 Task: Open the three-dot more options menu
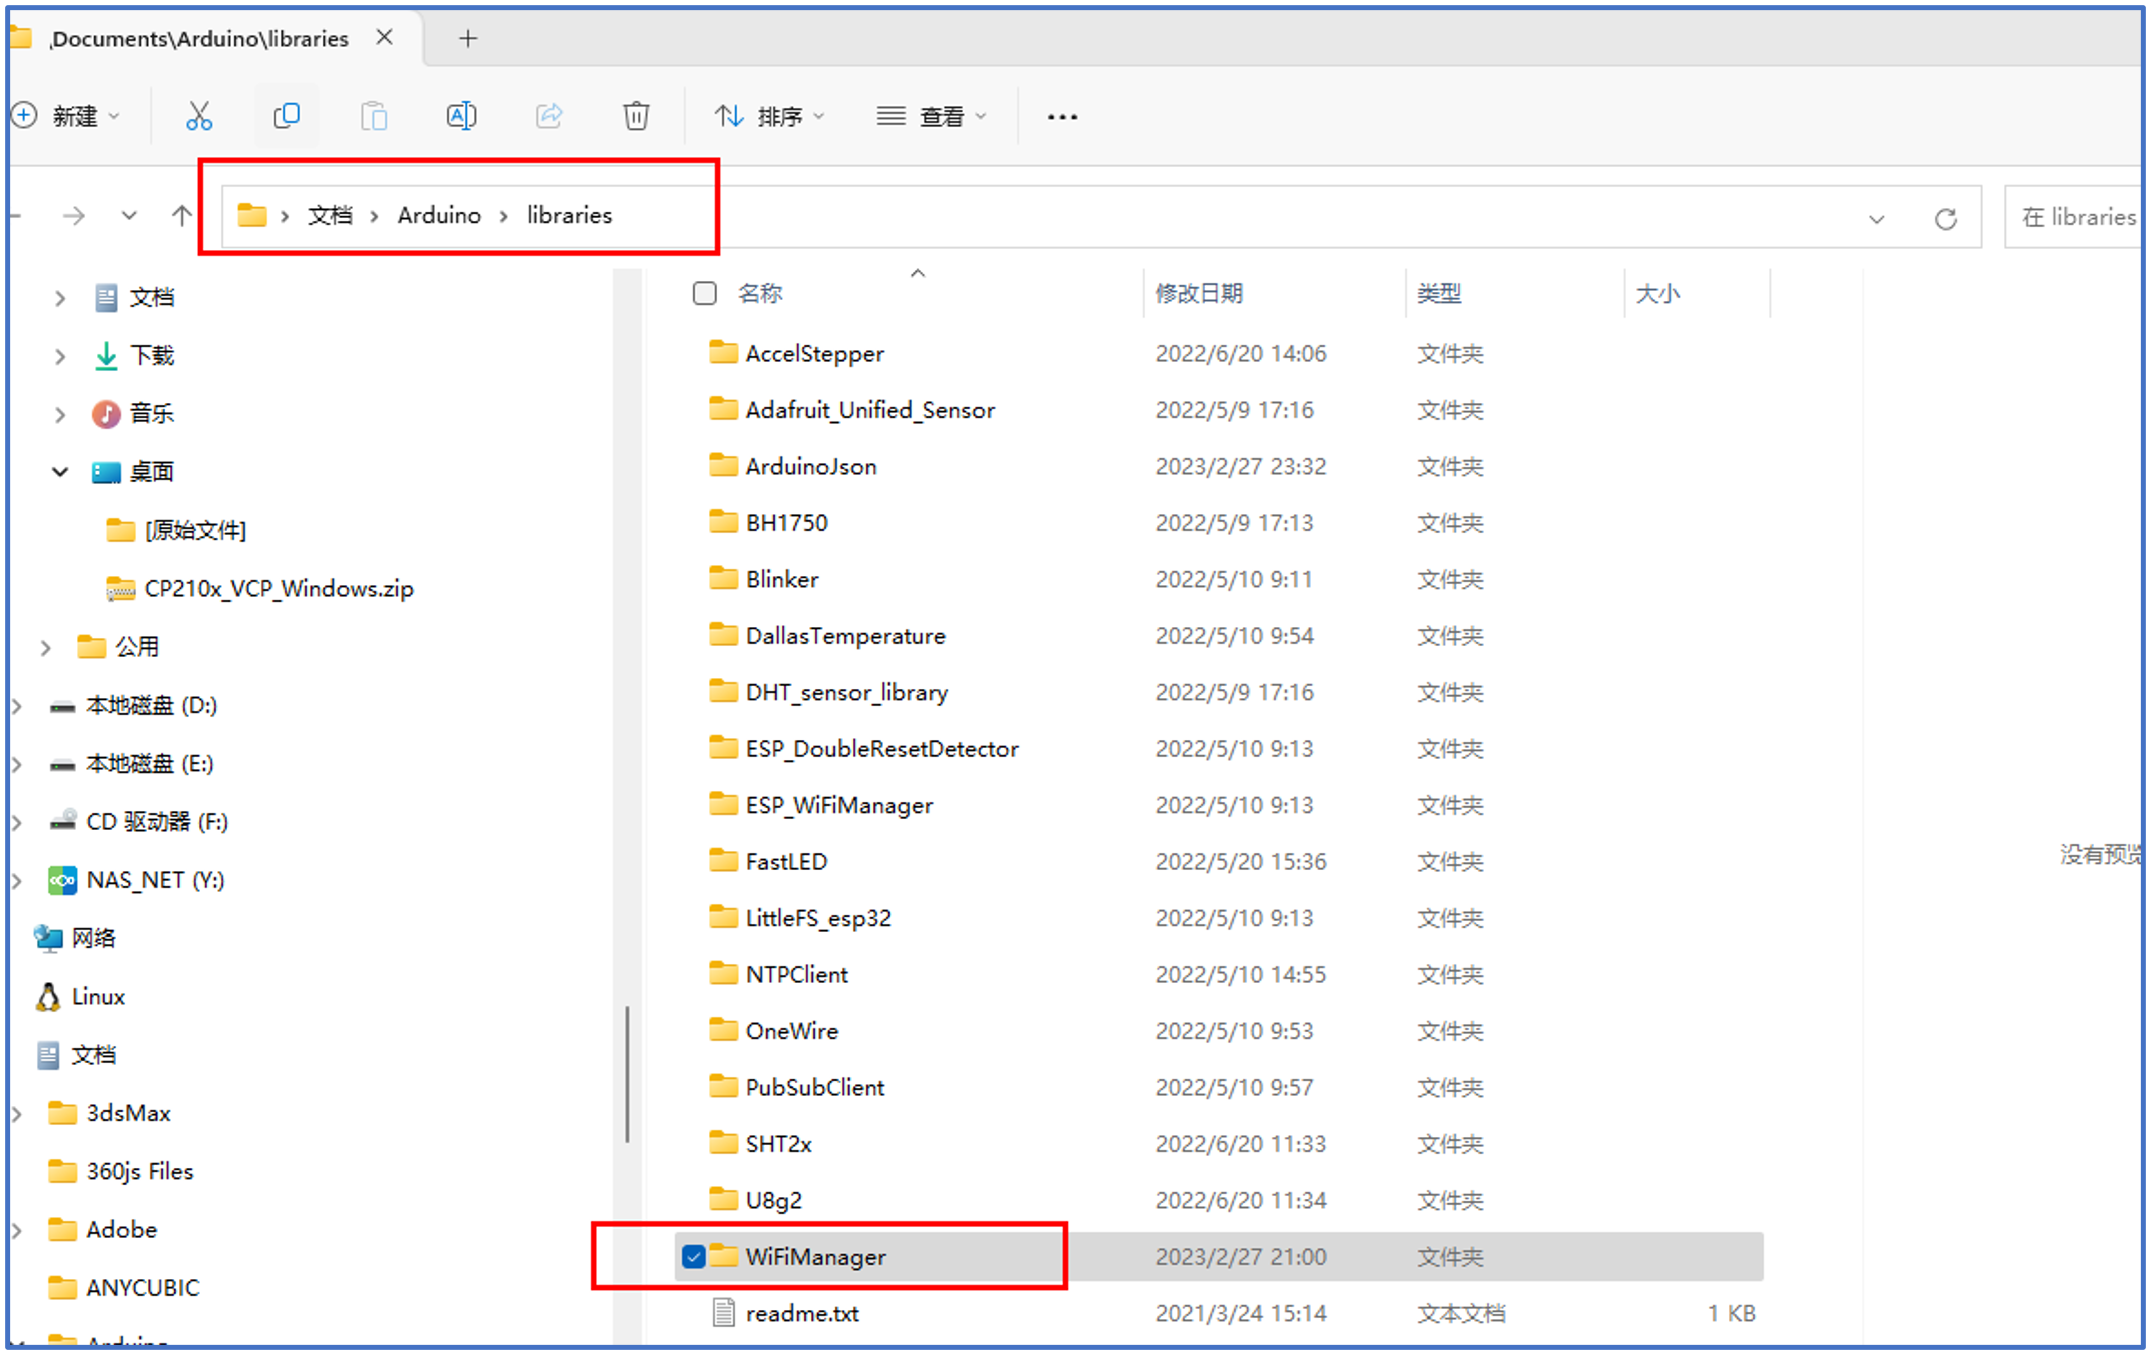tap(1062, 117)
